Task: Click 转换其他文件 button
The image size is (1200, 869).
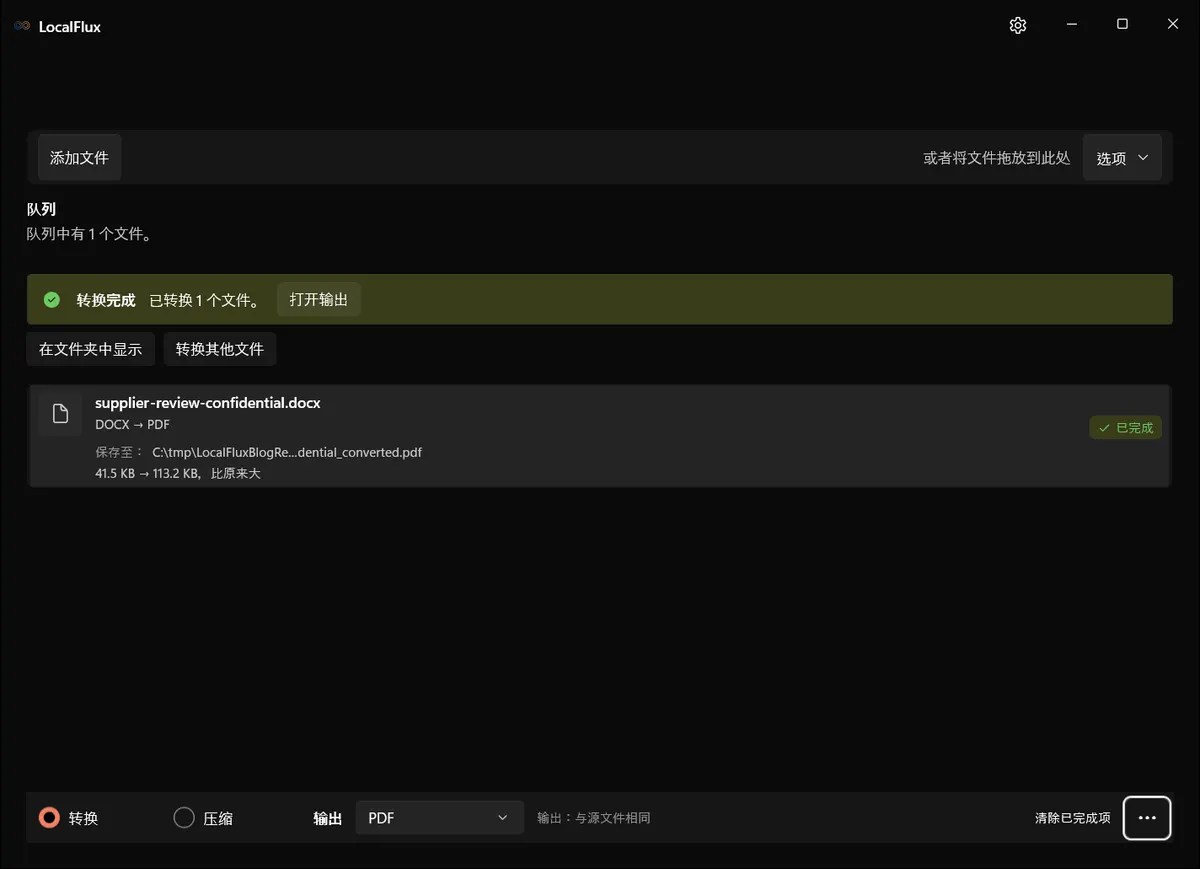Action: click(220, 349)
